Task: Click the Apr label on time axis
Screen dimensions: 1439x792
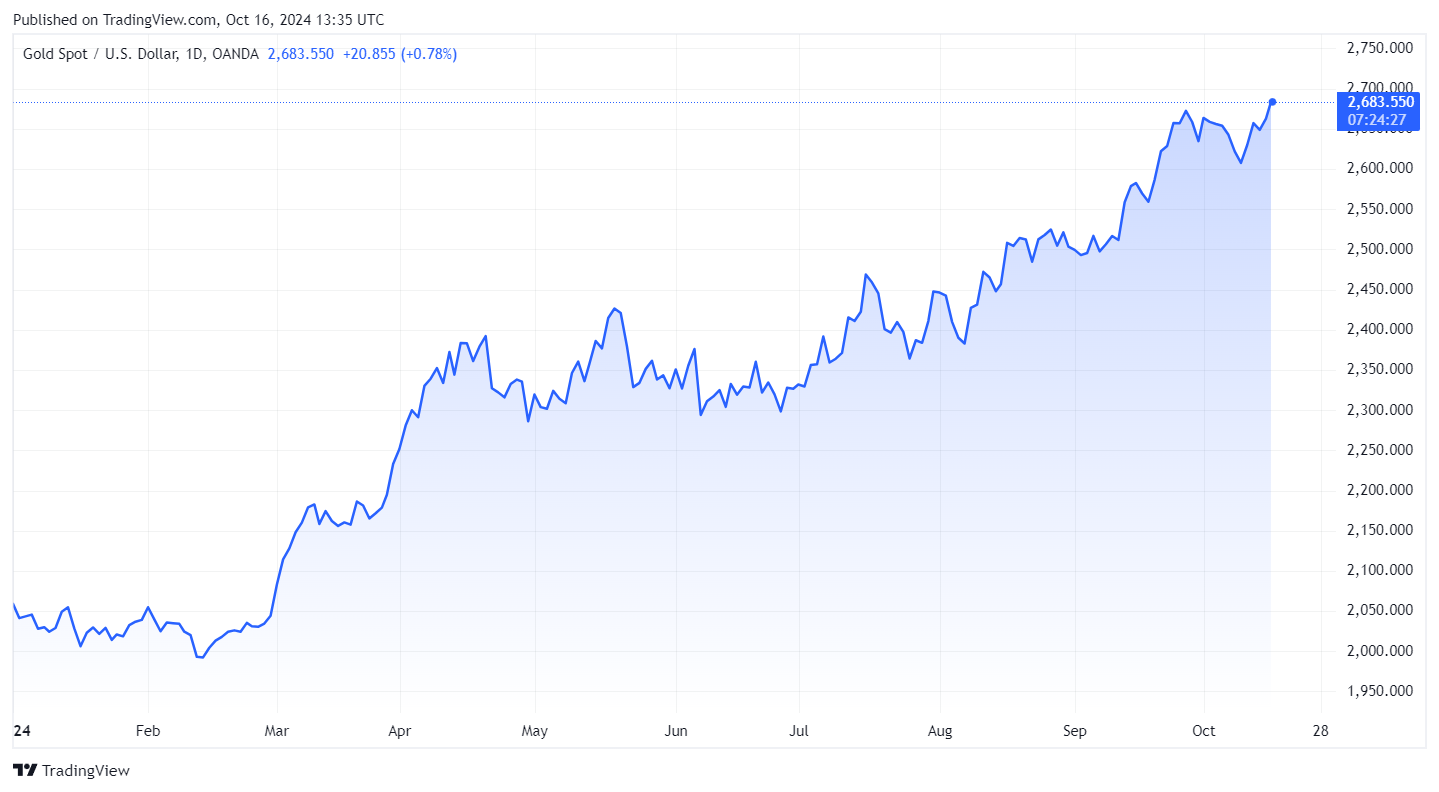Action: click(x=400, y=731)
